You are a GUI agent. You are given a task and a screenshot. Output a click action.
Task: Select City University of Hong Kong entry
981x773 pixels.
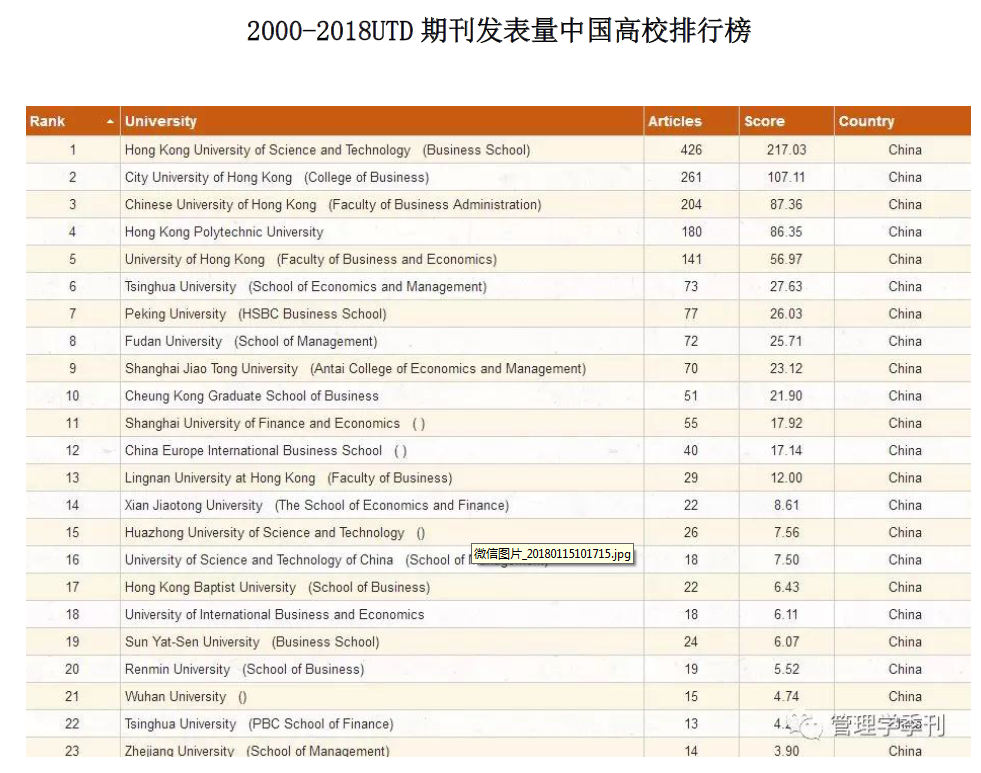[x=276, y=177]
